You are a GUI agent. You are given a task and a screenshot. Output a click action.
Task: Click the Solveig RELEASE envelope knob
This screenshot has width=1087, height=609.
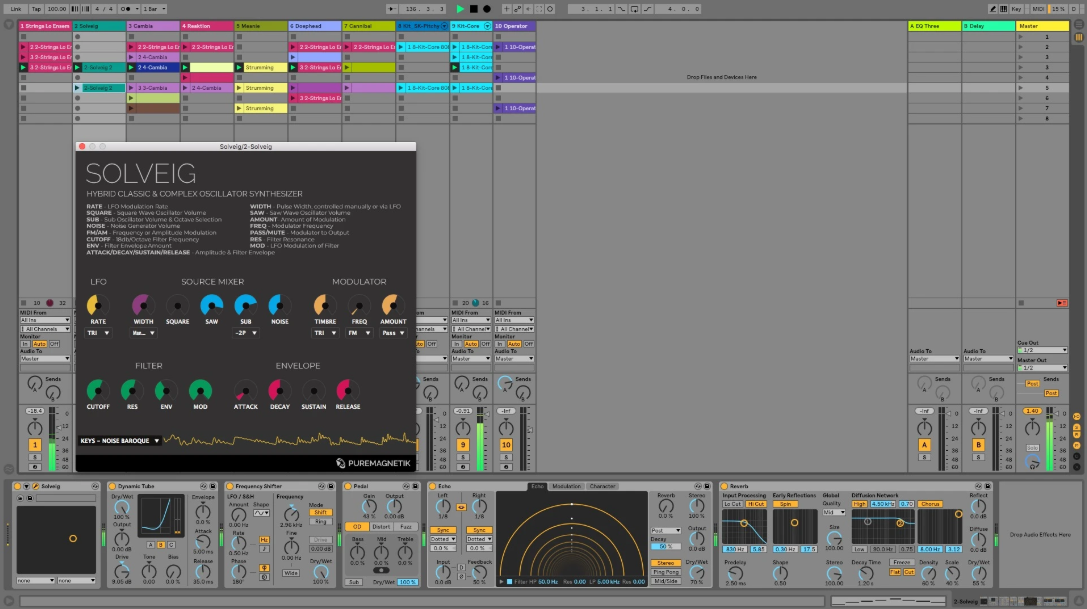click(347, 391)
